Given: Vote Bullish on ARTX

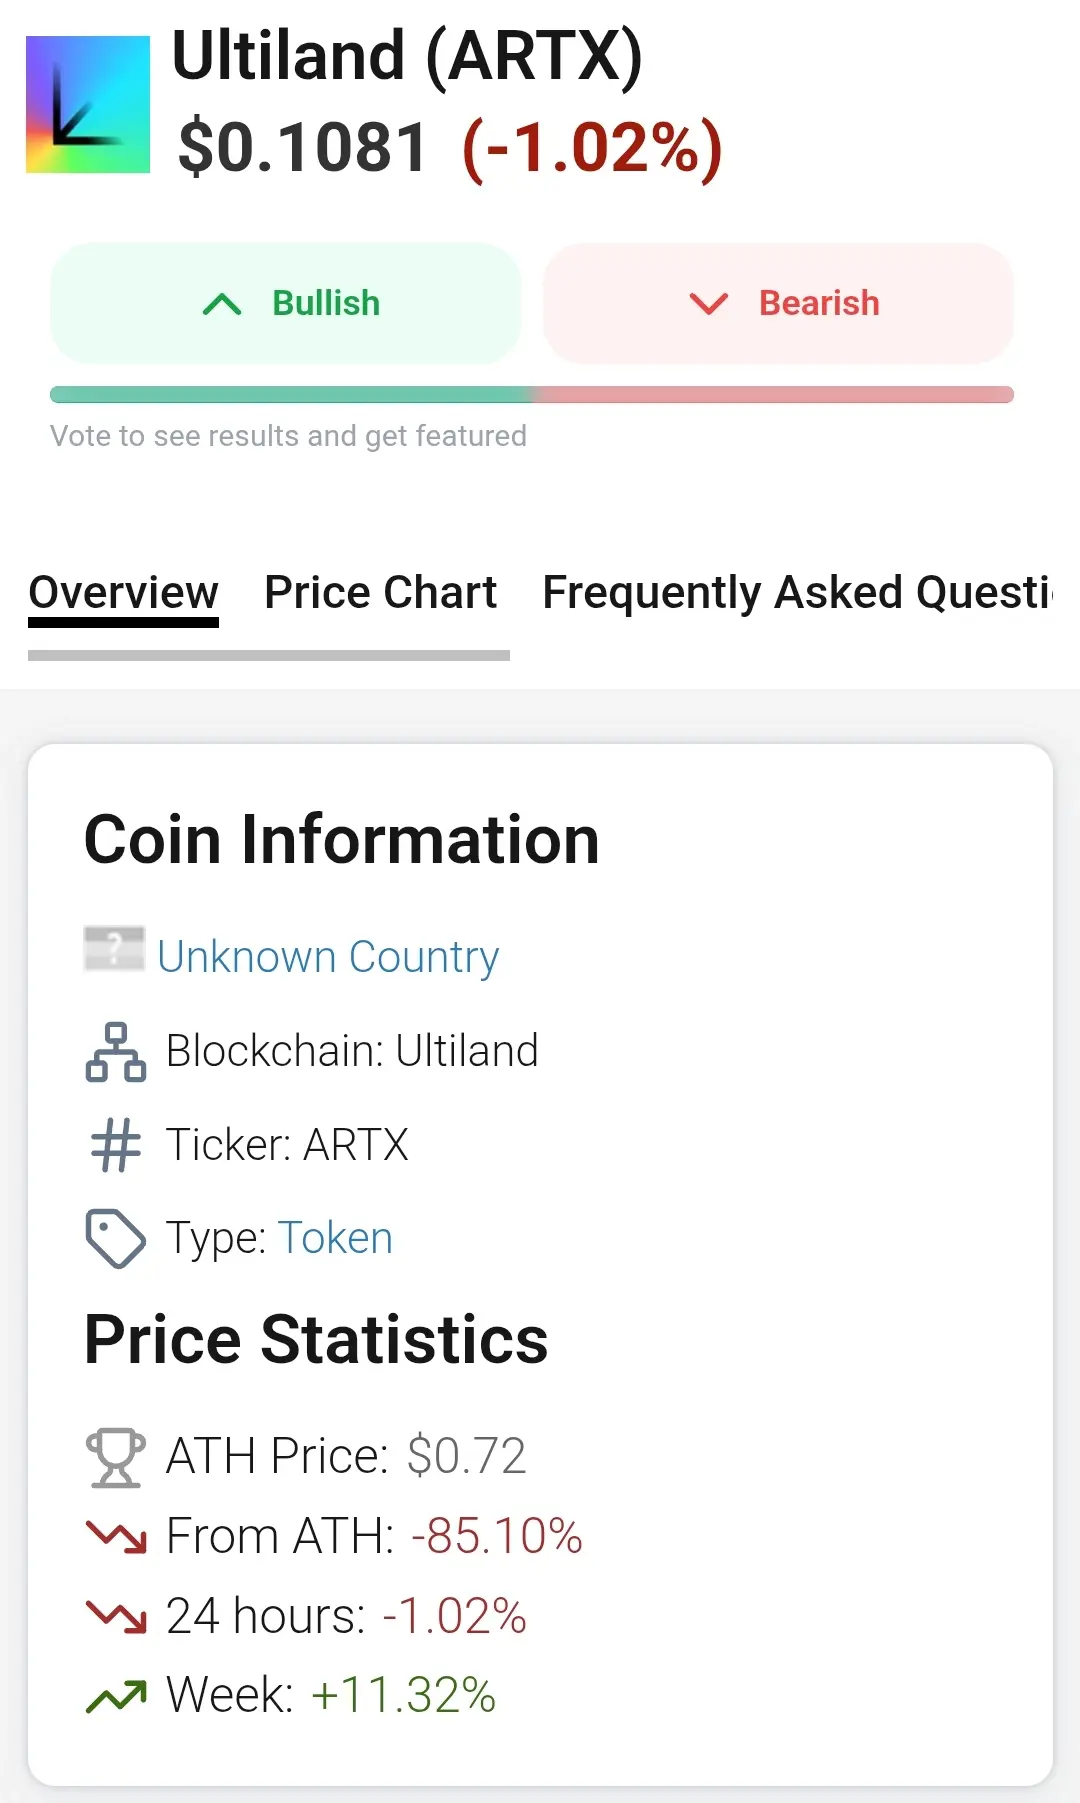Looking at the screenshot, I should click(286, 303).
